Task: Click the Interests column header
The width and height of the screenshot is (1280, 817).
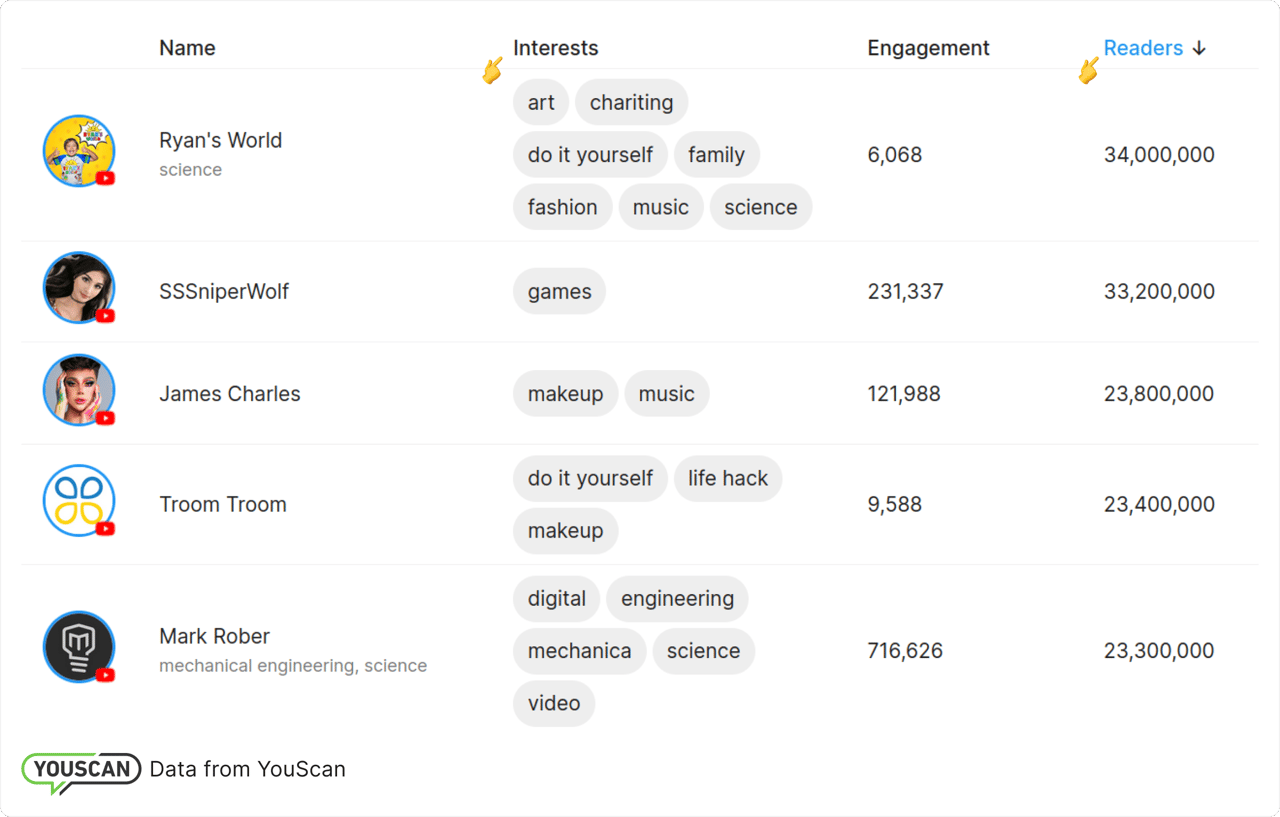Action: [x=555, y=48]
